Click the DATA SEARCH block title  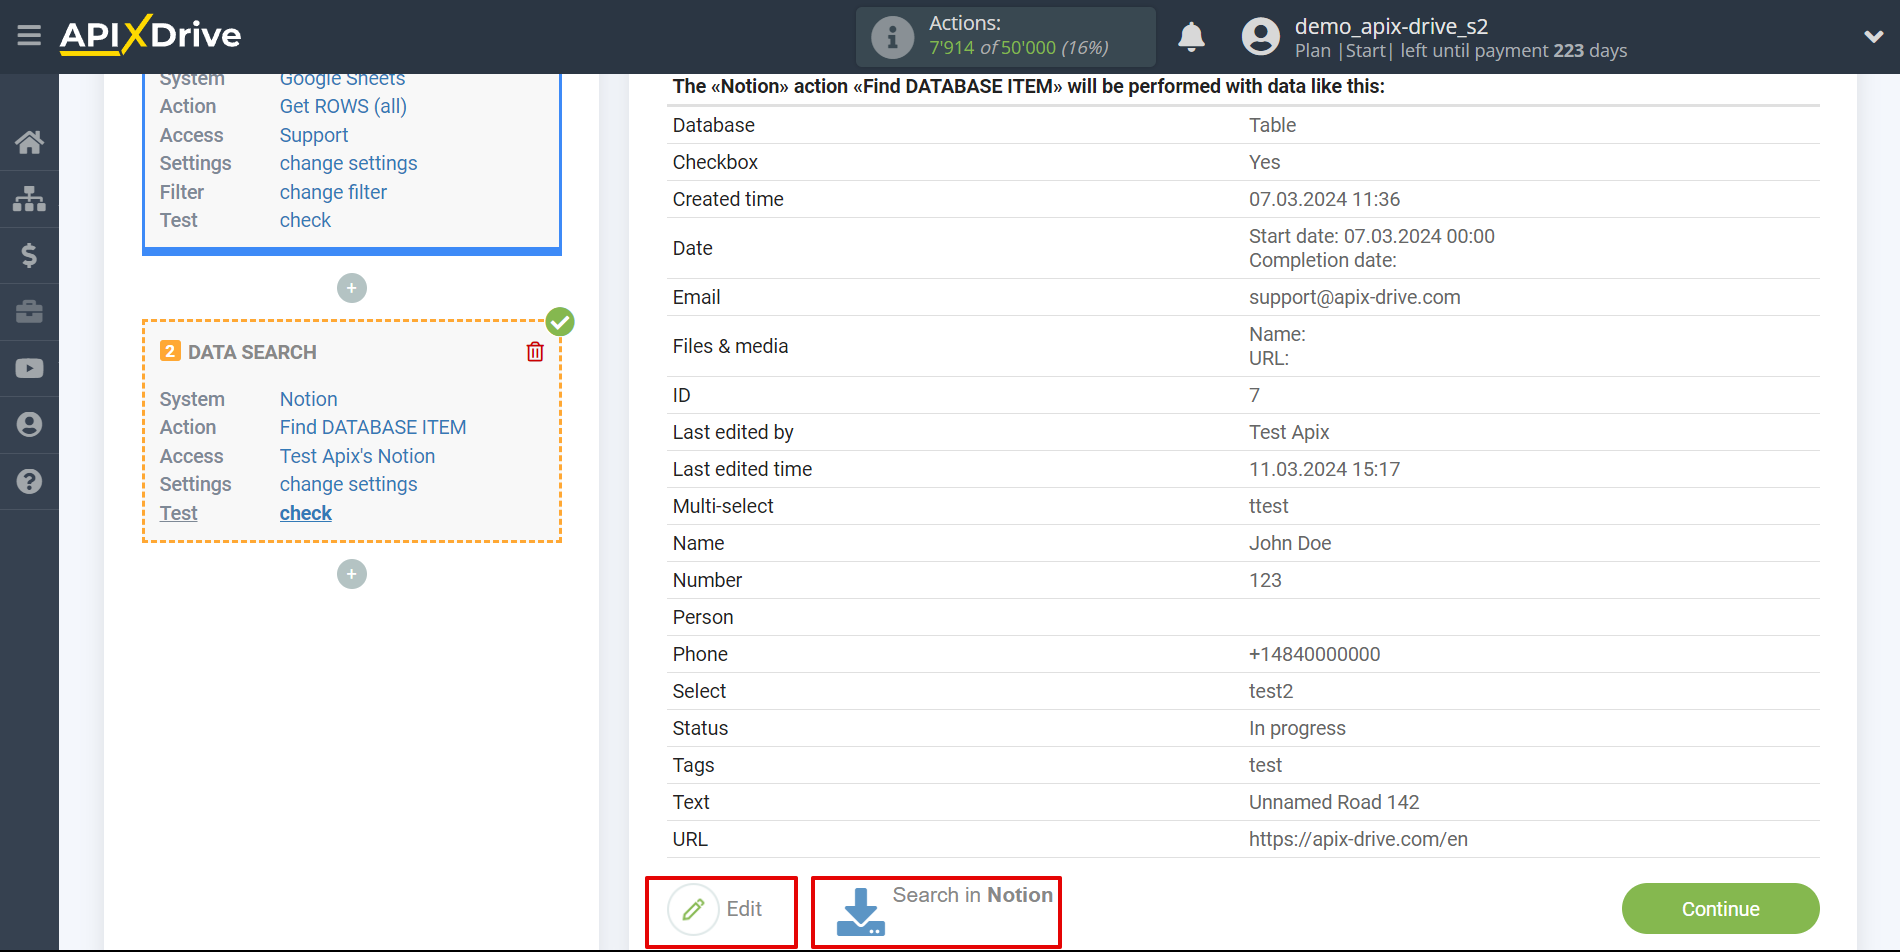click(x=252, y=352)
